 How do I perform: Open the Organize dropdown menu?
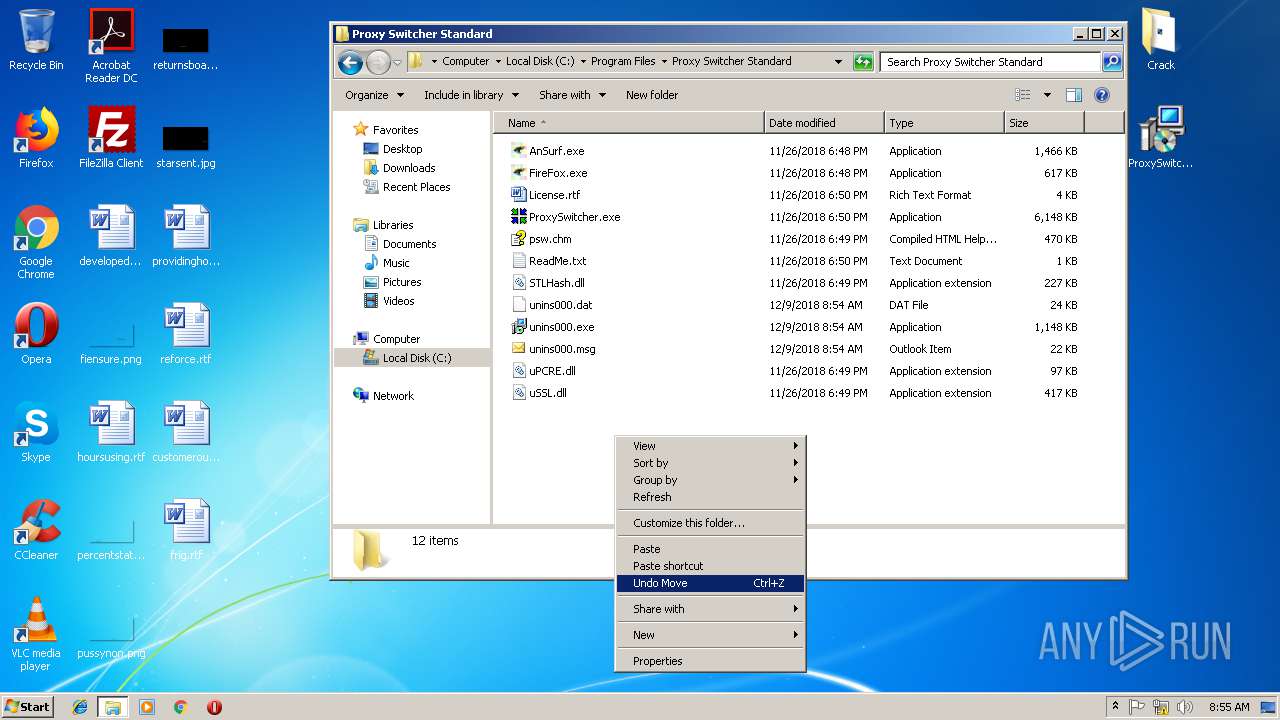tap(375, 95)
